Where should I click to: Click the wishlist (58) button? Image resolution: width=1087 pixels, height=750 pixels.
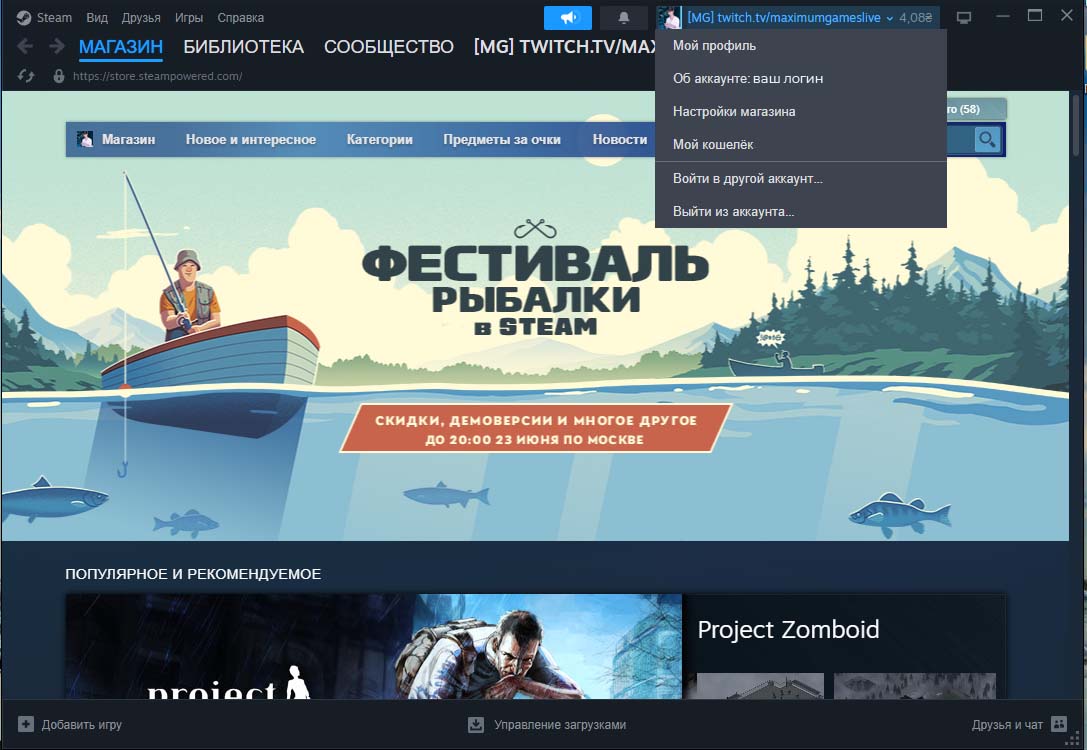click(x=976, y=109)
